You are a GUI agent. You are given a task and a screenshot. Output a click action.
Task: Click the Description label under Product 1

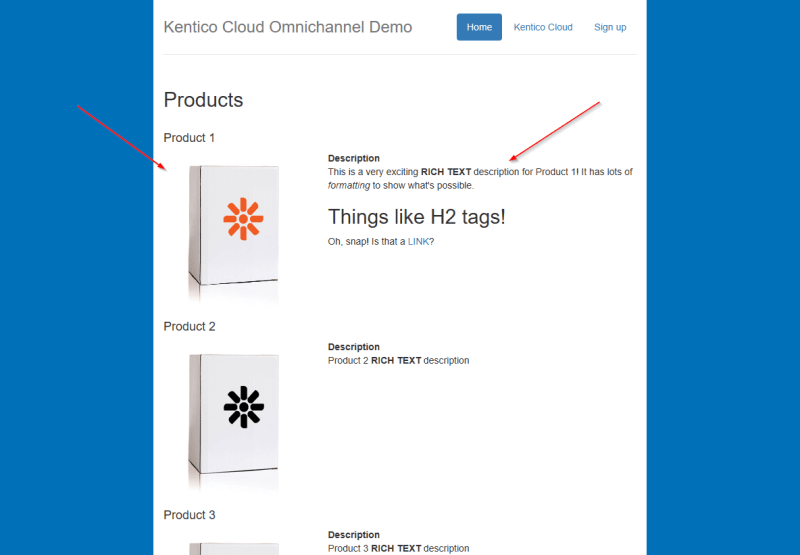coord(354,158)
